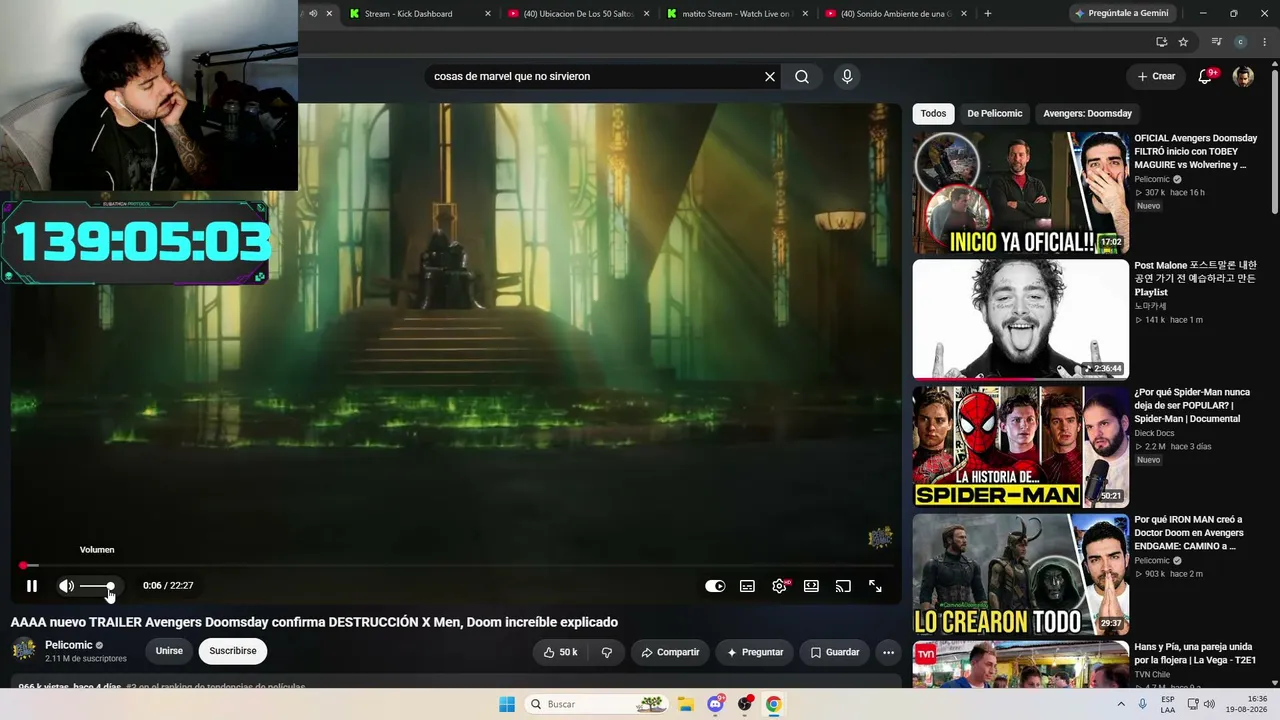Mute the video with the speaker icon

tap(66, 586)
